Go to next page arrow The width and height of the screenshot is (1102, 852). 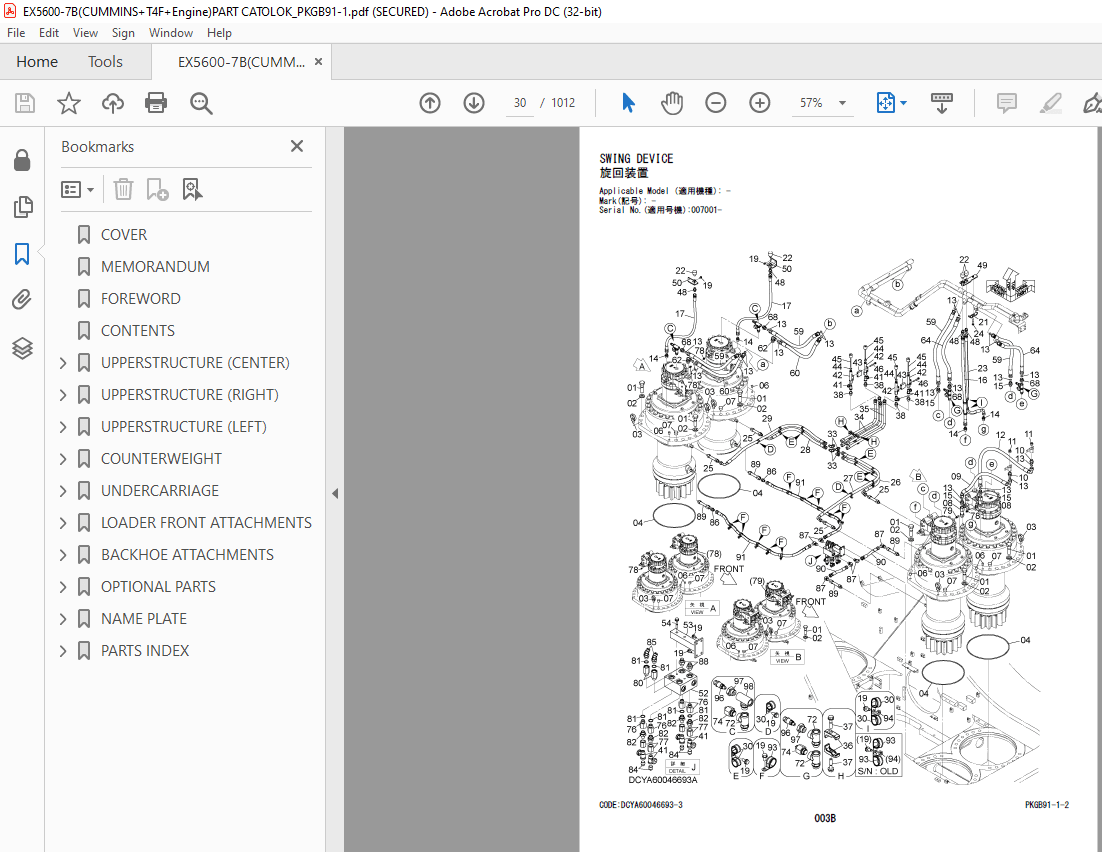coord(474,103)
